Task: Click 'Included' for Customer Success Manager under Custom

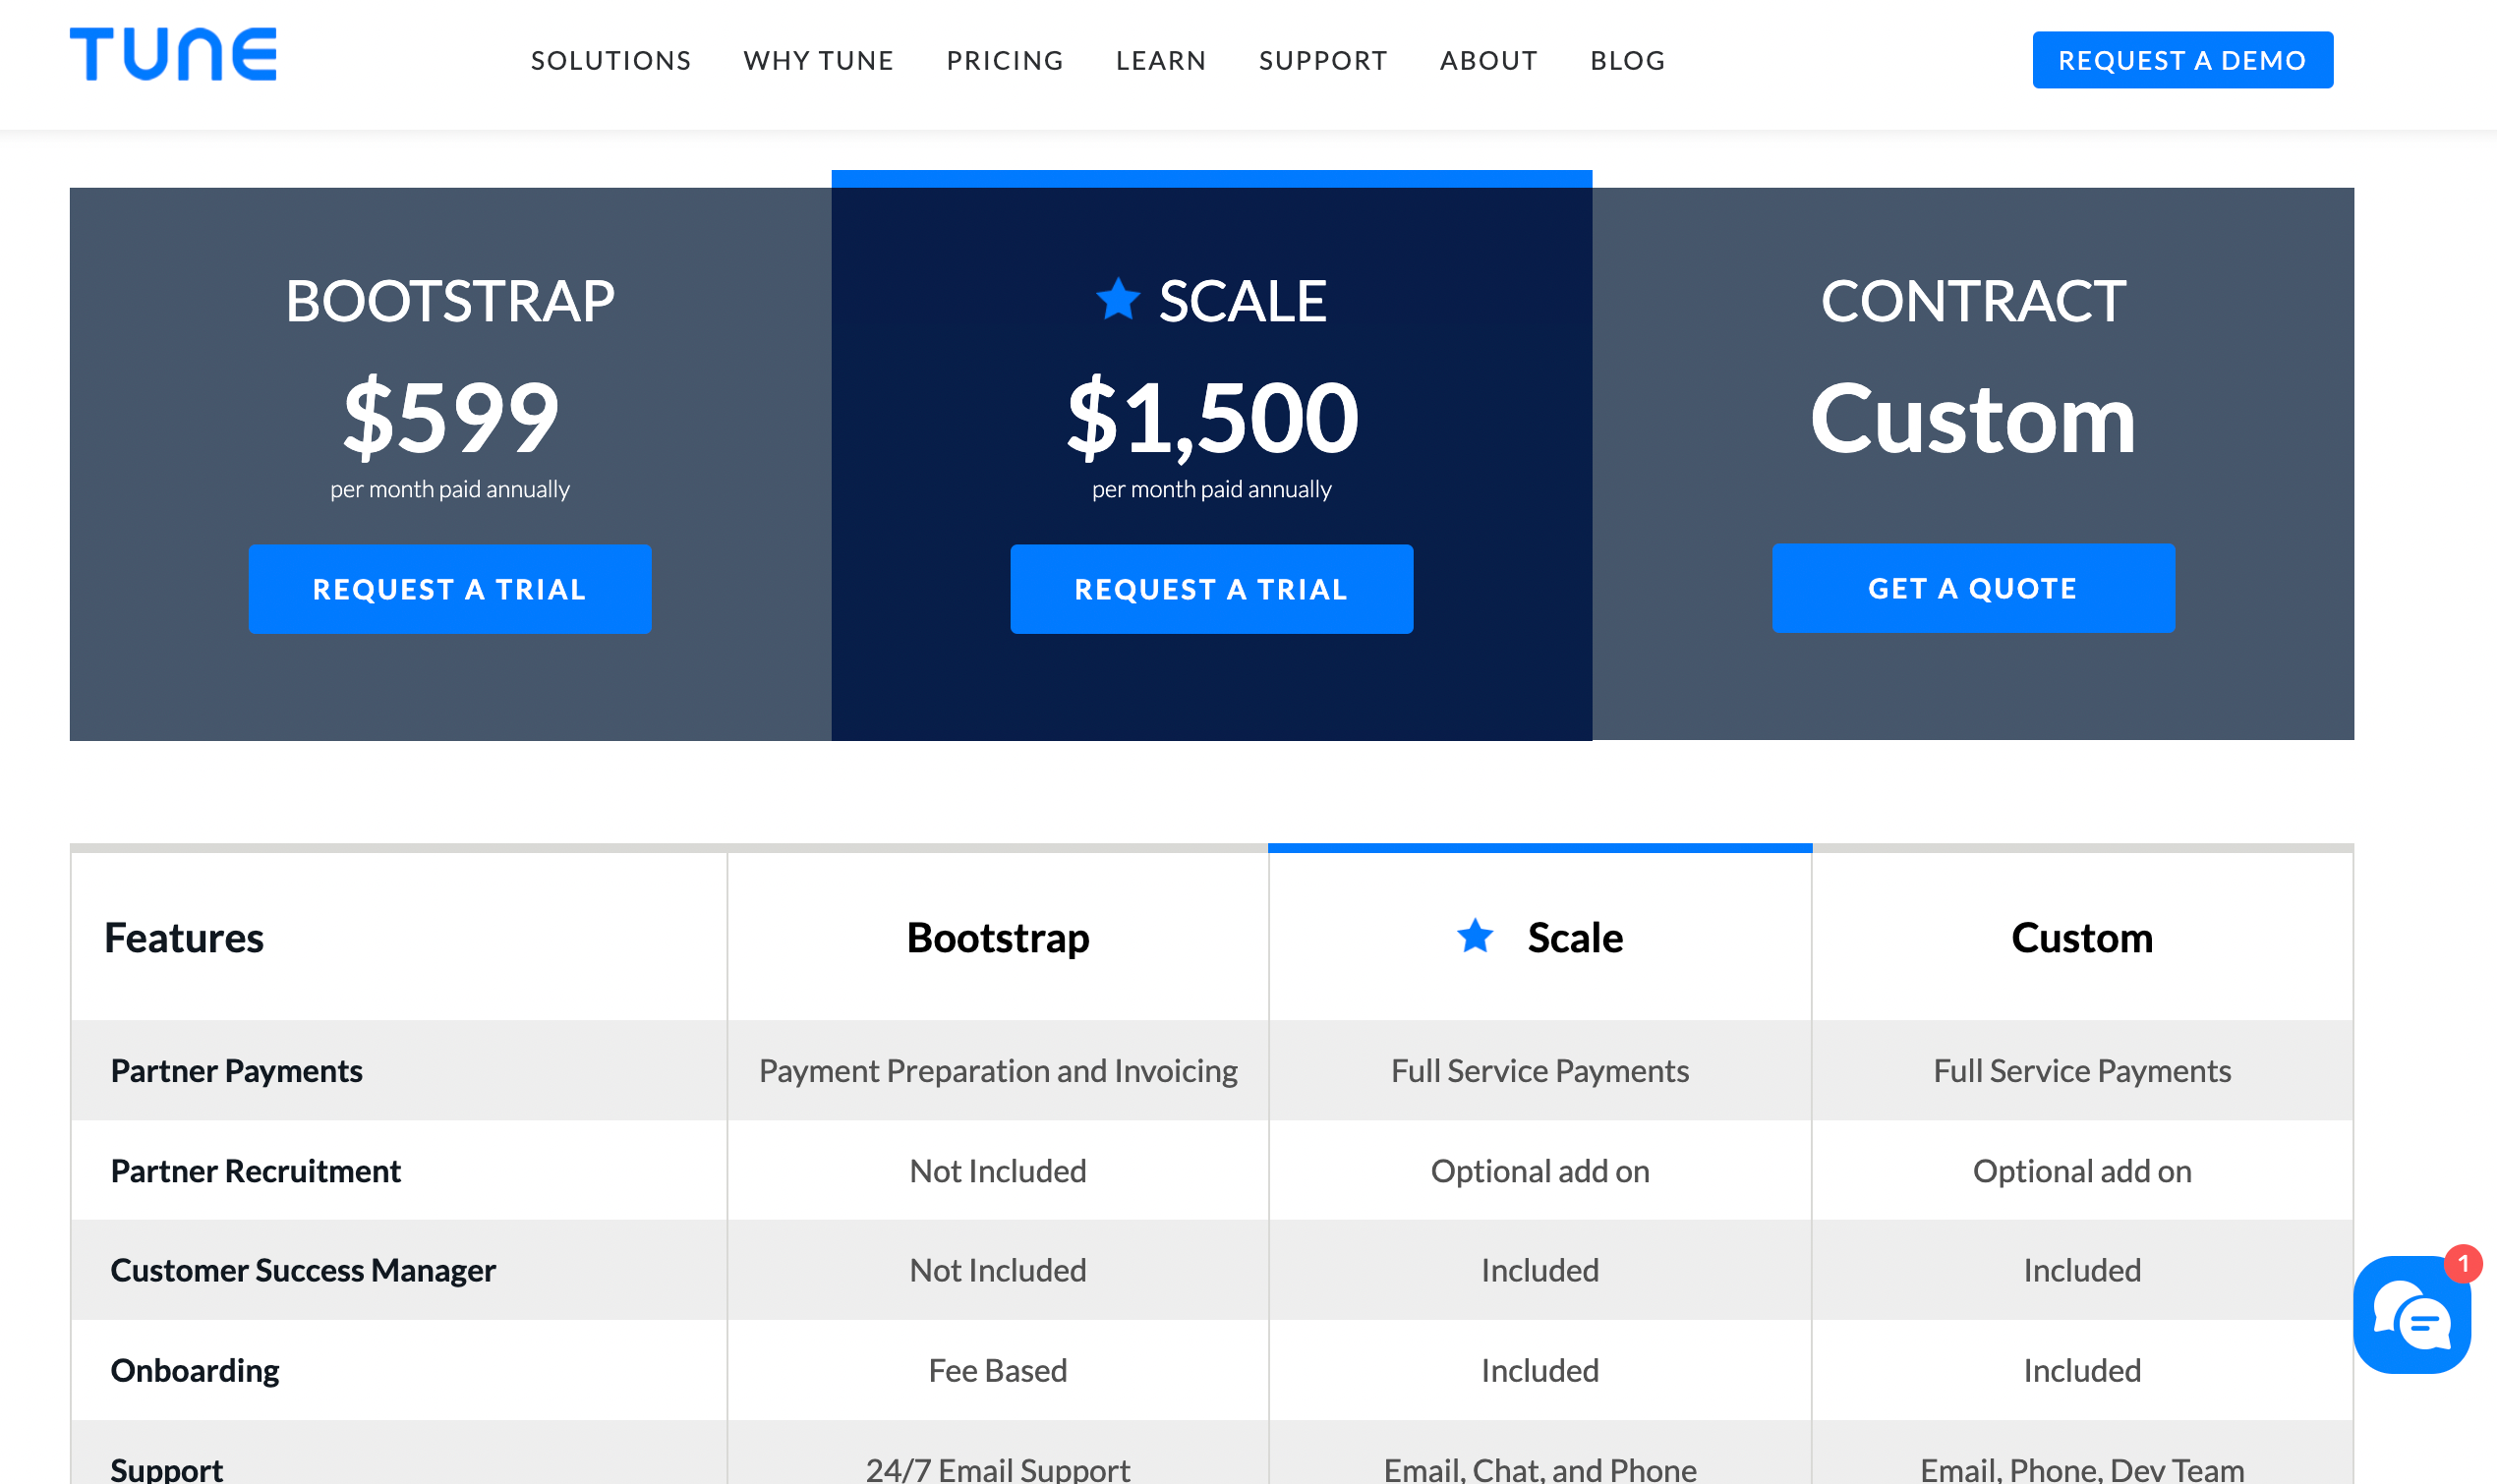Action: (2082, 1270)
